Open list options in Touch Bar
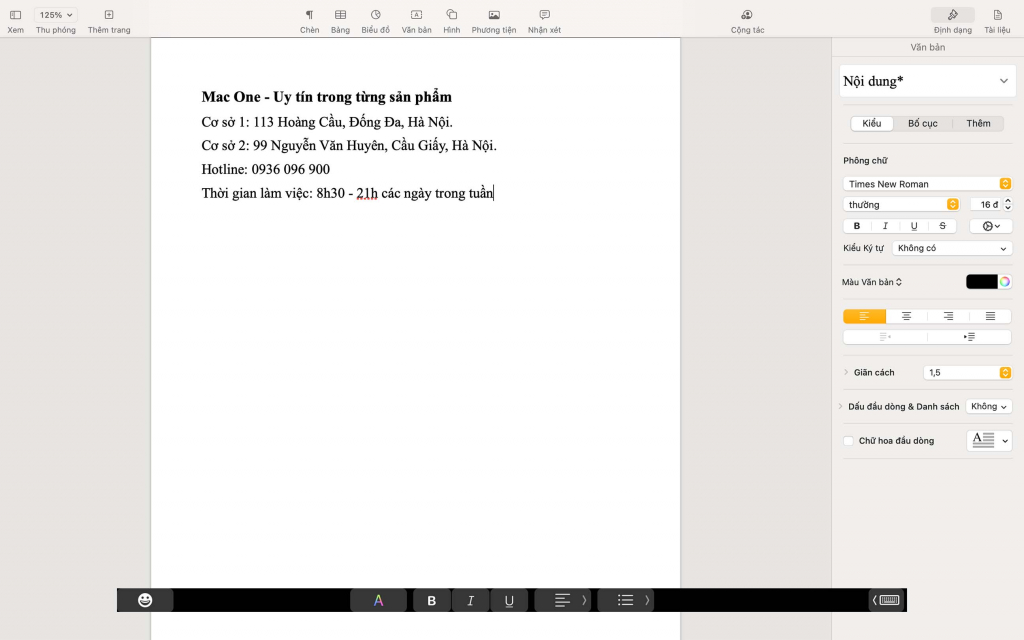Screen dimensions: 1024x640 [x=626, y=600]
